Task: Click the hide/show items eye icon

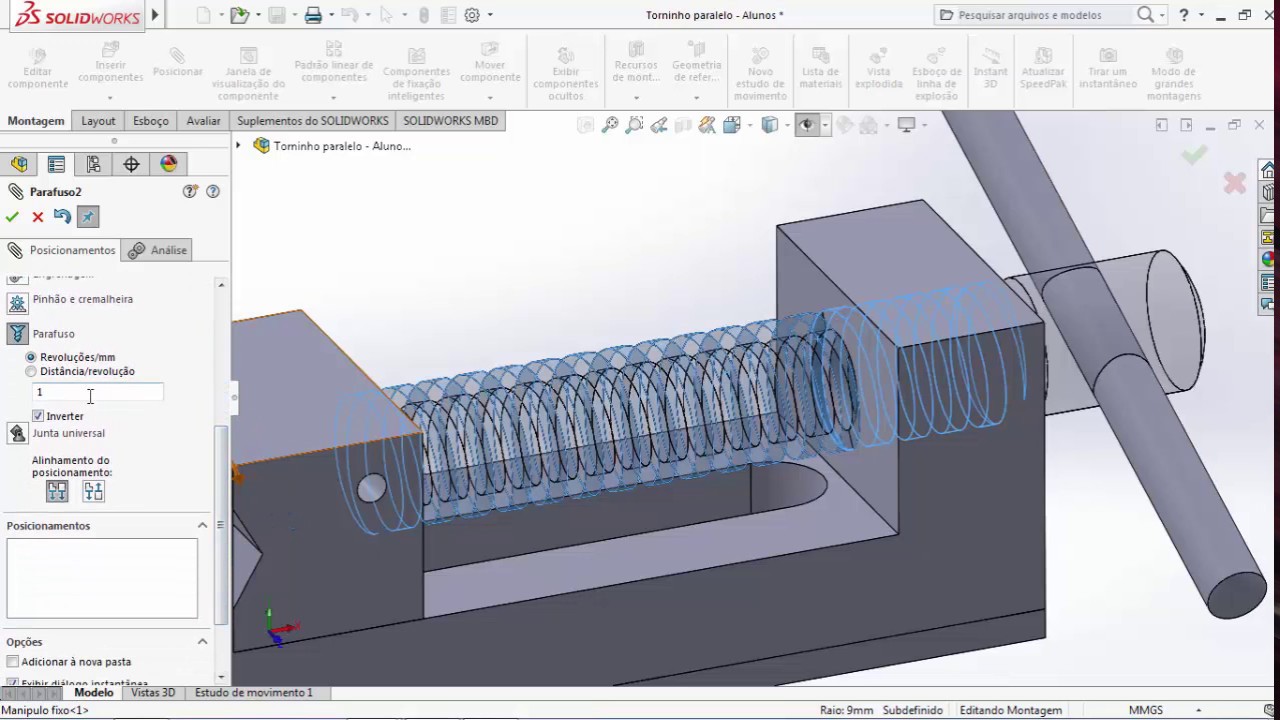Action: [806, 125]
